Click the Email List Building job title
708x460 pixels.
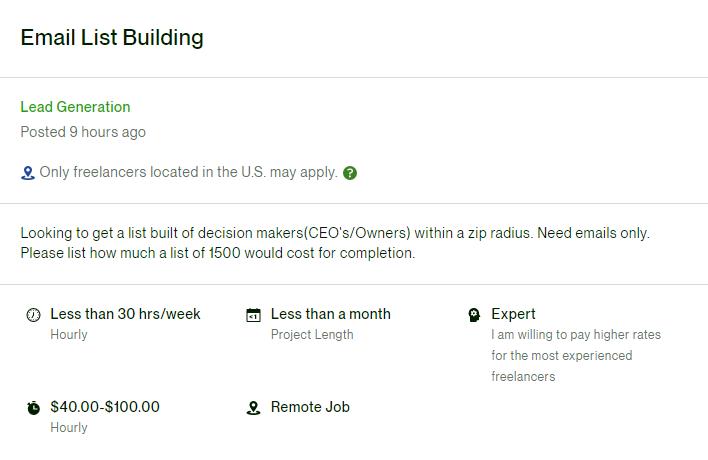112,38
